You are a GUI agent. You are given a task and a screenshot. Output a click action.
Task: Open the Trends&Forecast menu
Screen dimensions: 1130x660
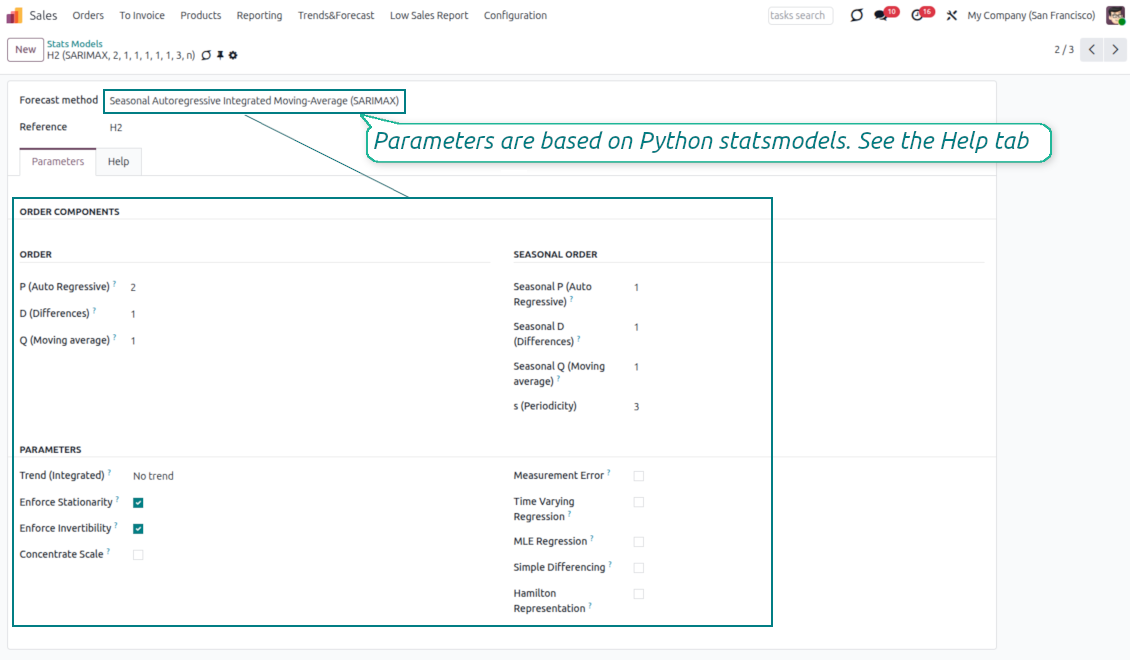click(334, 15)
